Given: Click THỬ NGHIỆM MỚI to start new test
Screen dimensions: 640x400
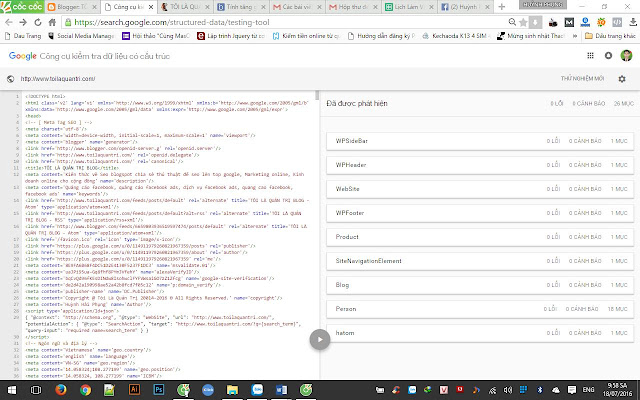Looking at the screenshot, I should 582,78.
